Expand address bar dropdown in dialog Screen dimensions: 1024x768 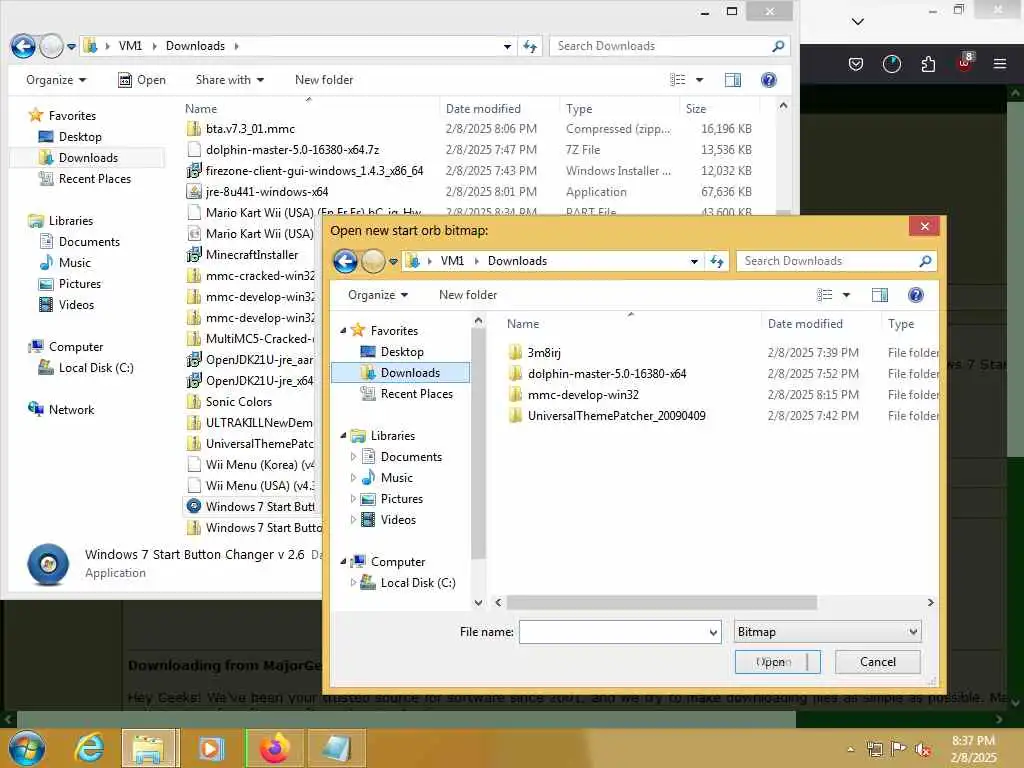[x=694, y=261]
